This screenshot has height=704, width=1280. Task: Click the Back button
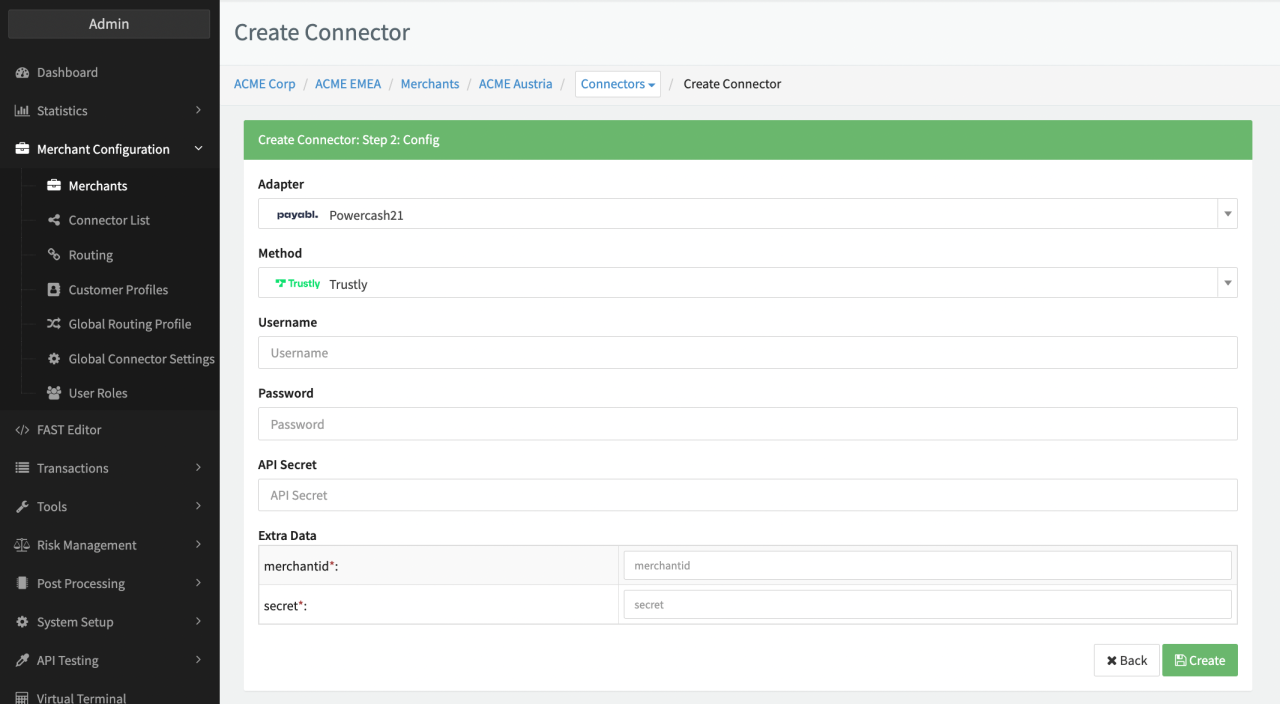(1126, 660)
